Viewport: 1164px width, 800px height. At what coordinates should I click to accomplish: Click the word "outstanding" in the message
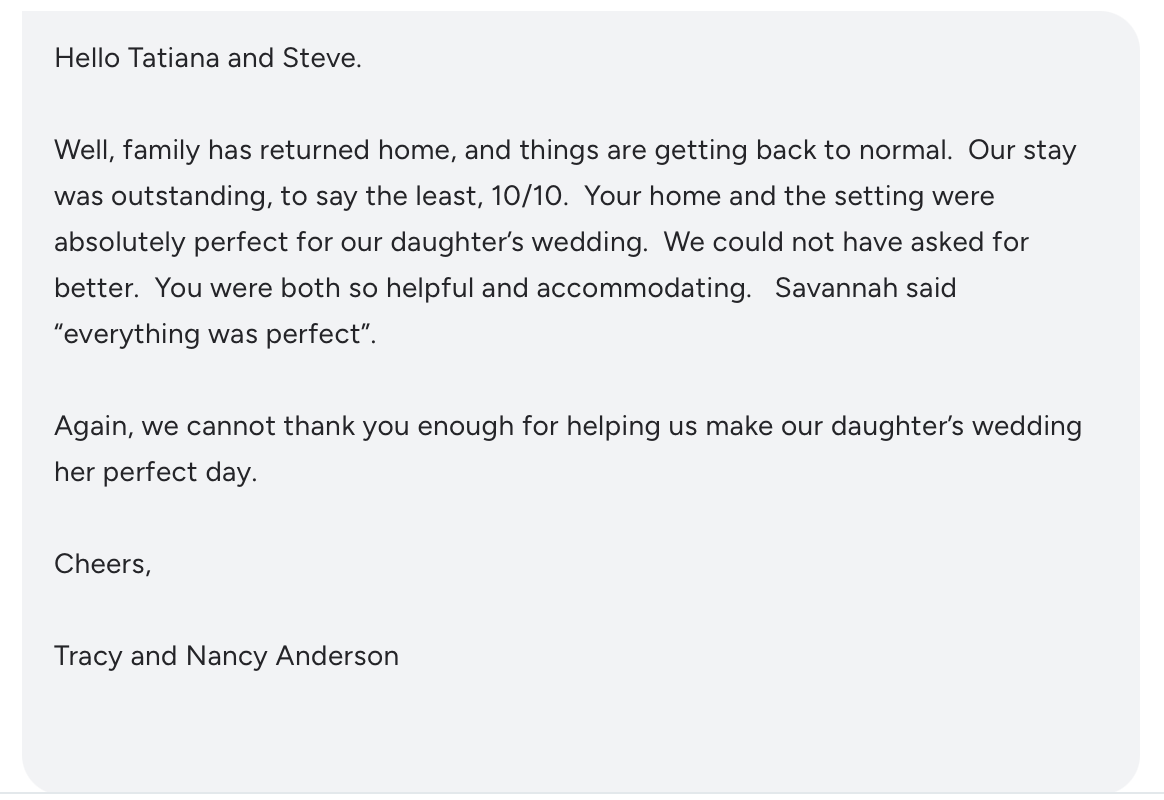click(x=188, y=196)
